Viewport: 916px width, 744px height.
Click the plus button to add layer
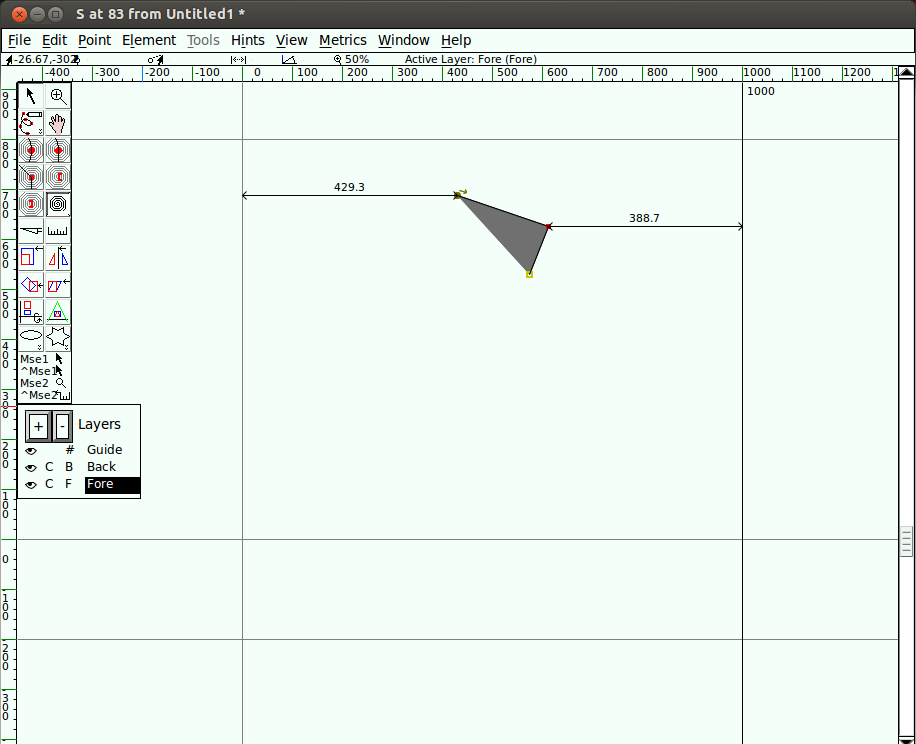38,426
